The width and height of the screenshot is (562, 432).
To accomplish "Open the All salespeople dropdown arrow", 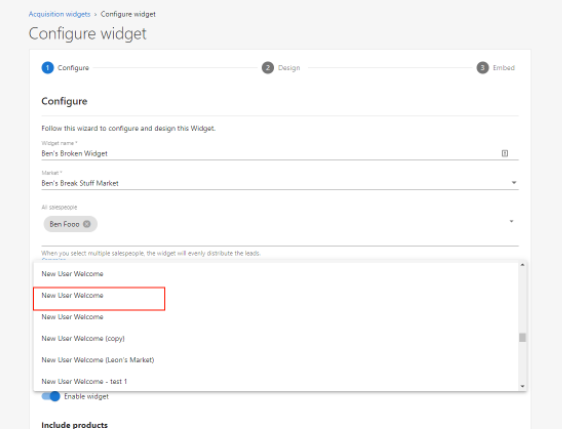I will click(x=511, y=222).
